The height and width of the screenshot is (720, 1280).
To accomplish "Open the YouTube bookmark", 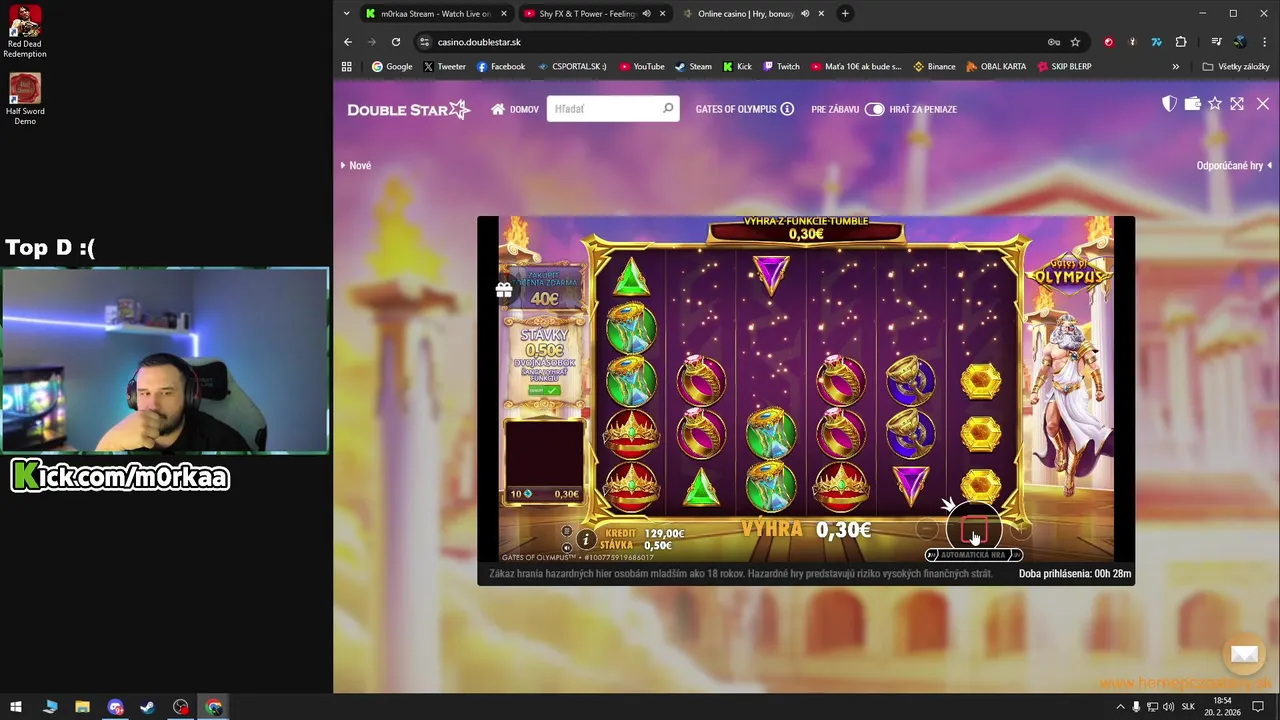I will point(642,67).
